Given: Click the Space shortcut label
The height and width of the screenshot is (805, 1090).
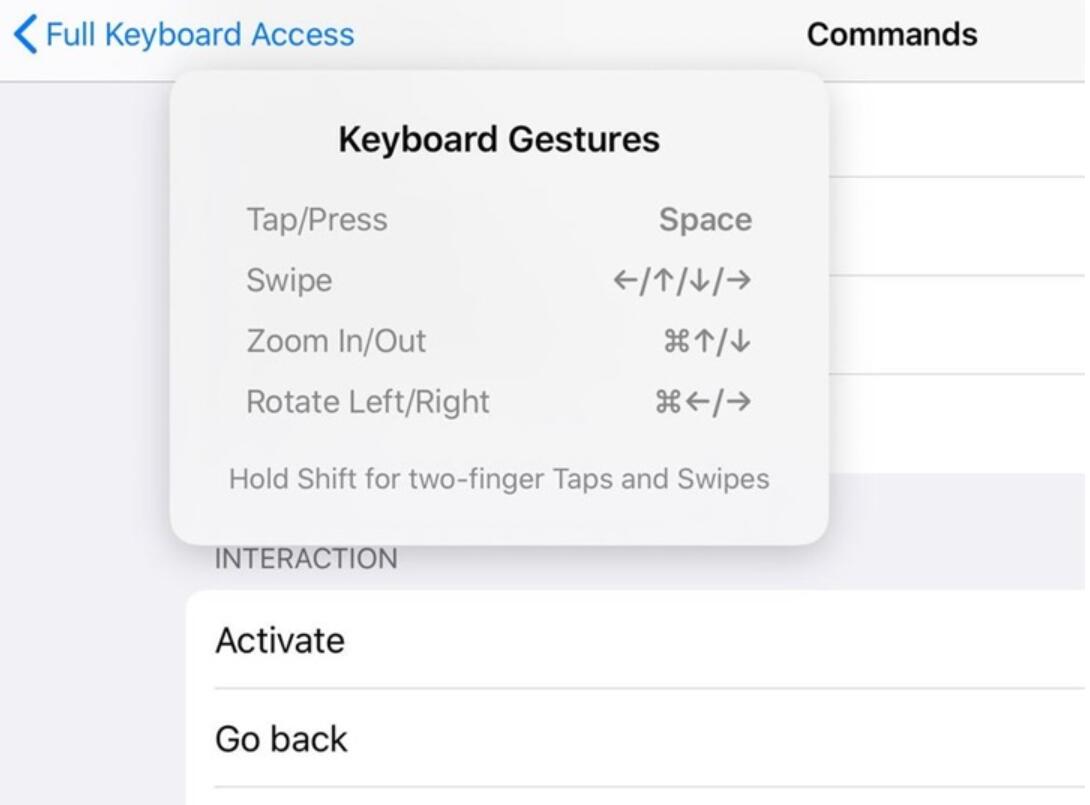Looking at the screenshot, I should [705, 219].
